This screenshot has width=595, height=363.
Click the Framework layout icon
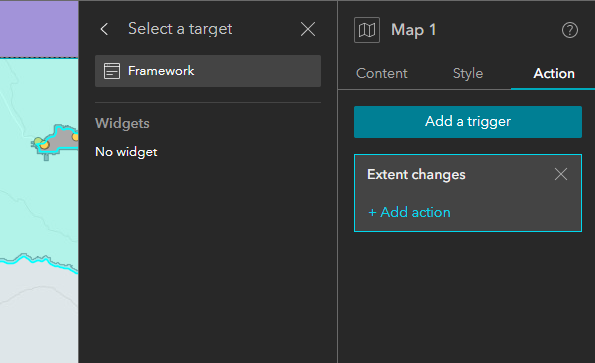coord(112,71)
